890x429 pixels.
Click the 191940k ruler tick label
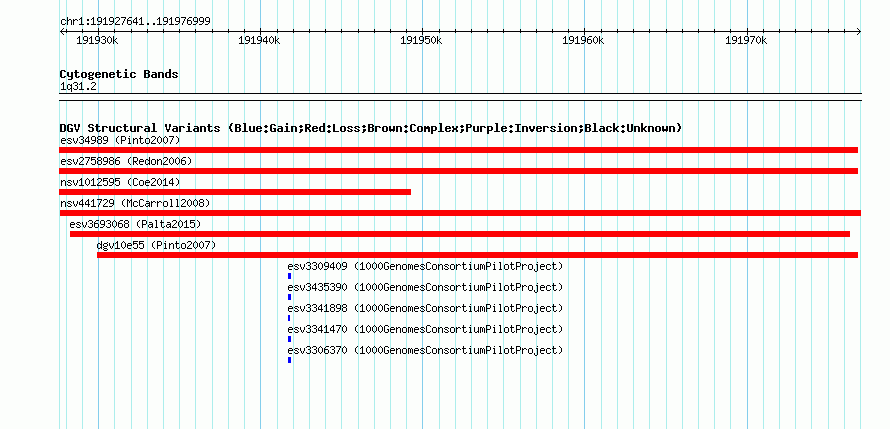[259, 40]
